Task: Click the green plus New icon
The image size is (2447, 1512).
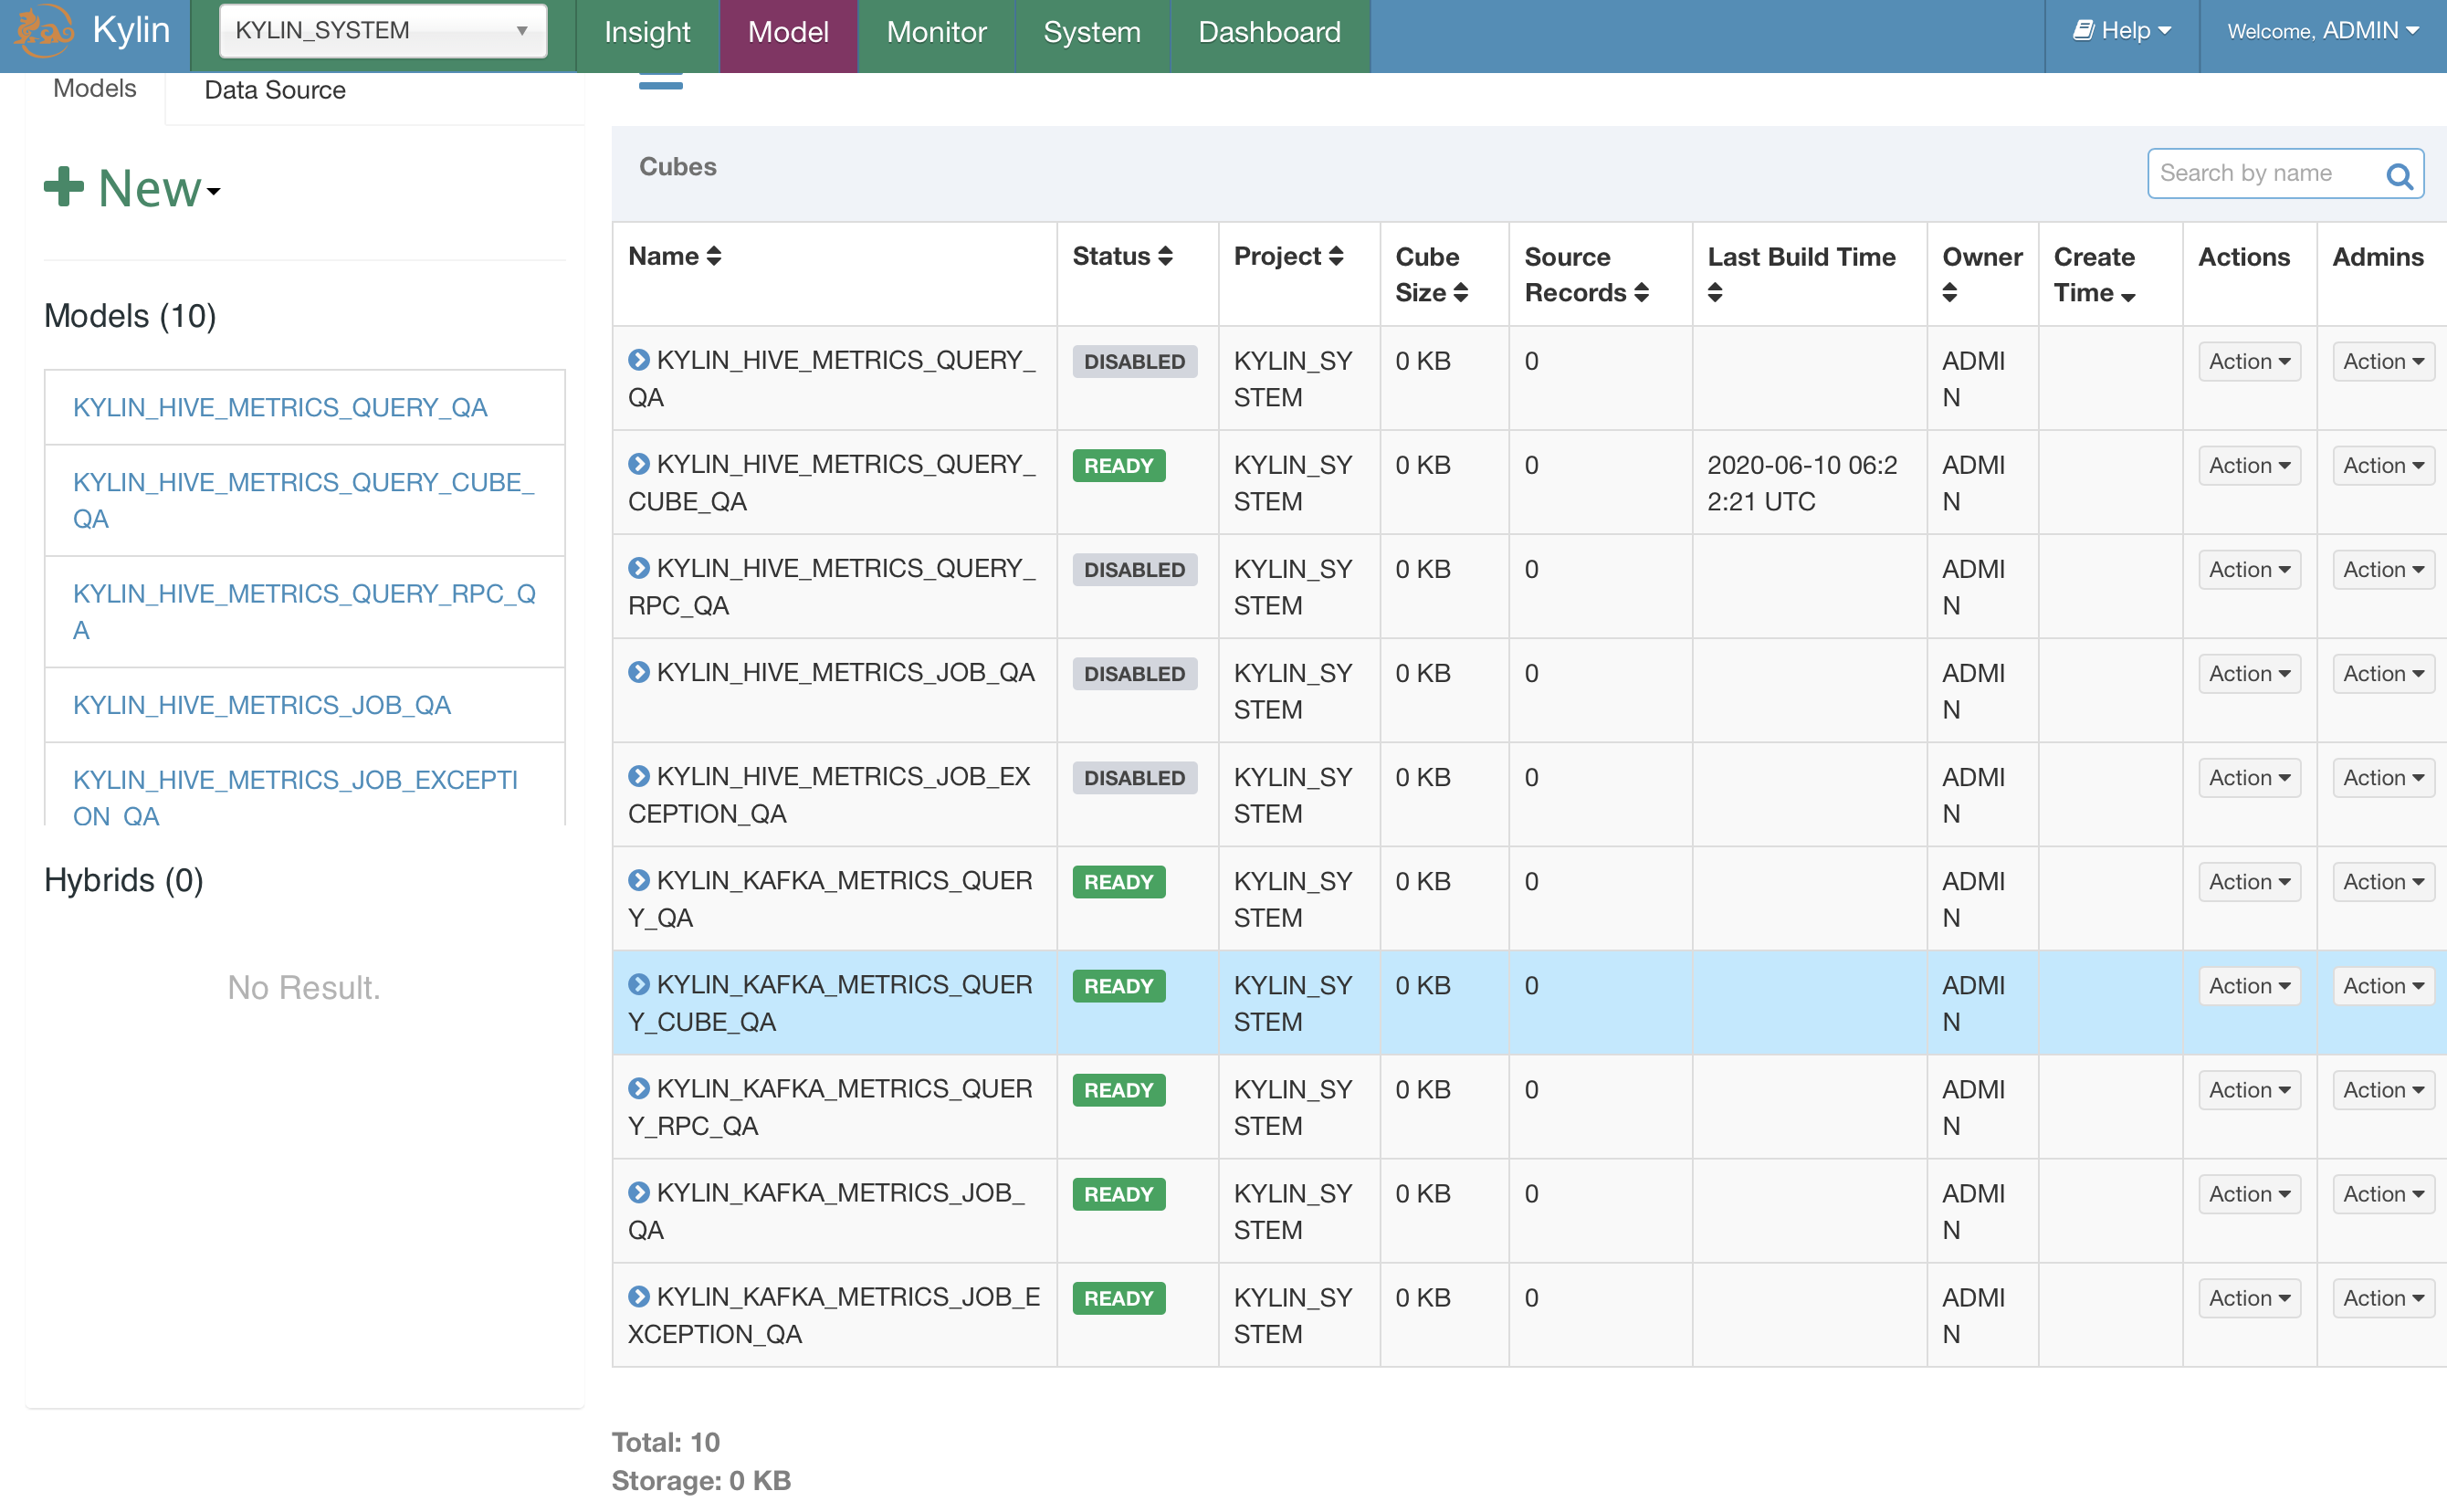Action: point(64,187)
